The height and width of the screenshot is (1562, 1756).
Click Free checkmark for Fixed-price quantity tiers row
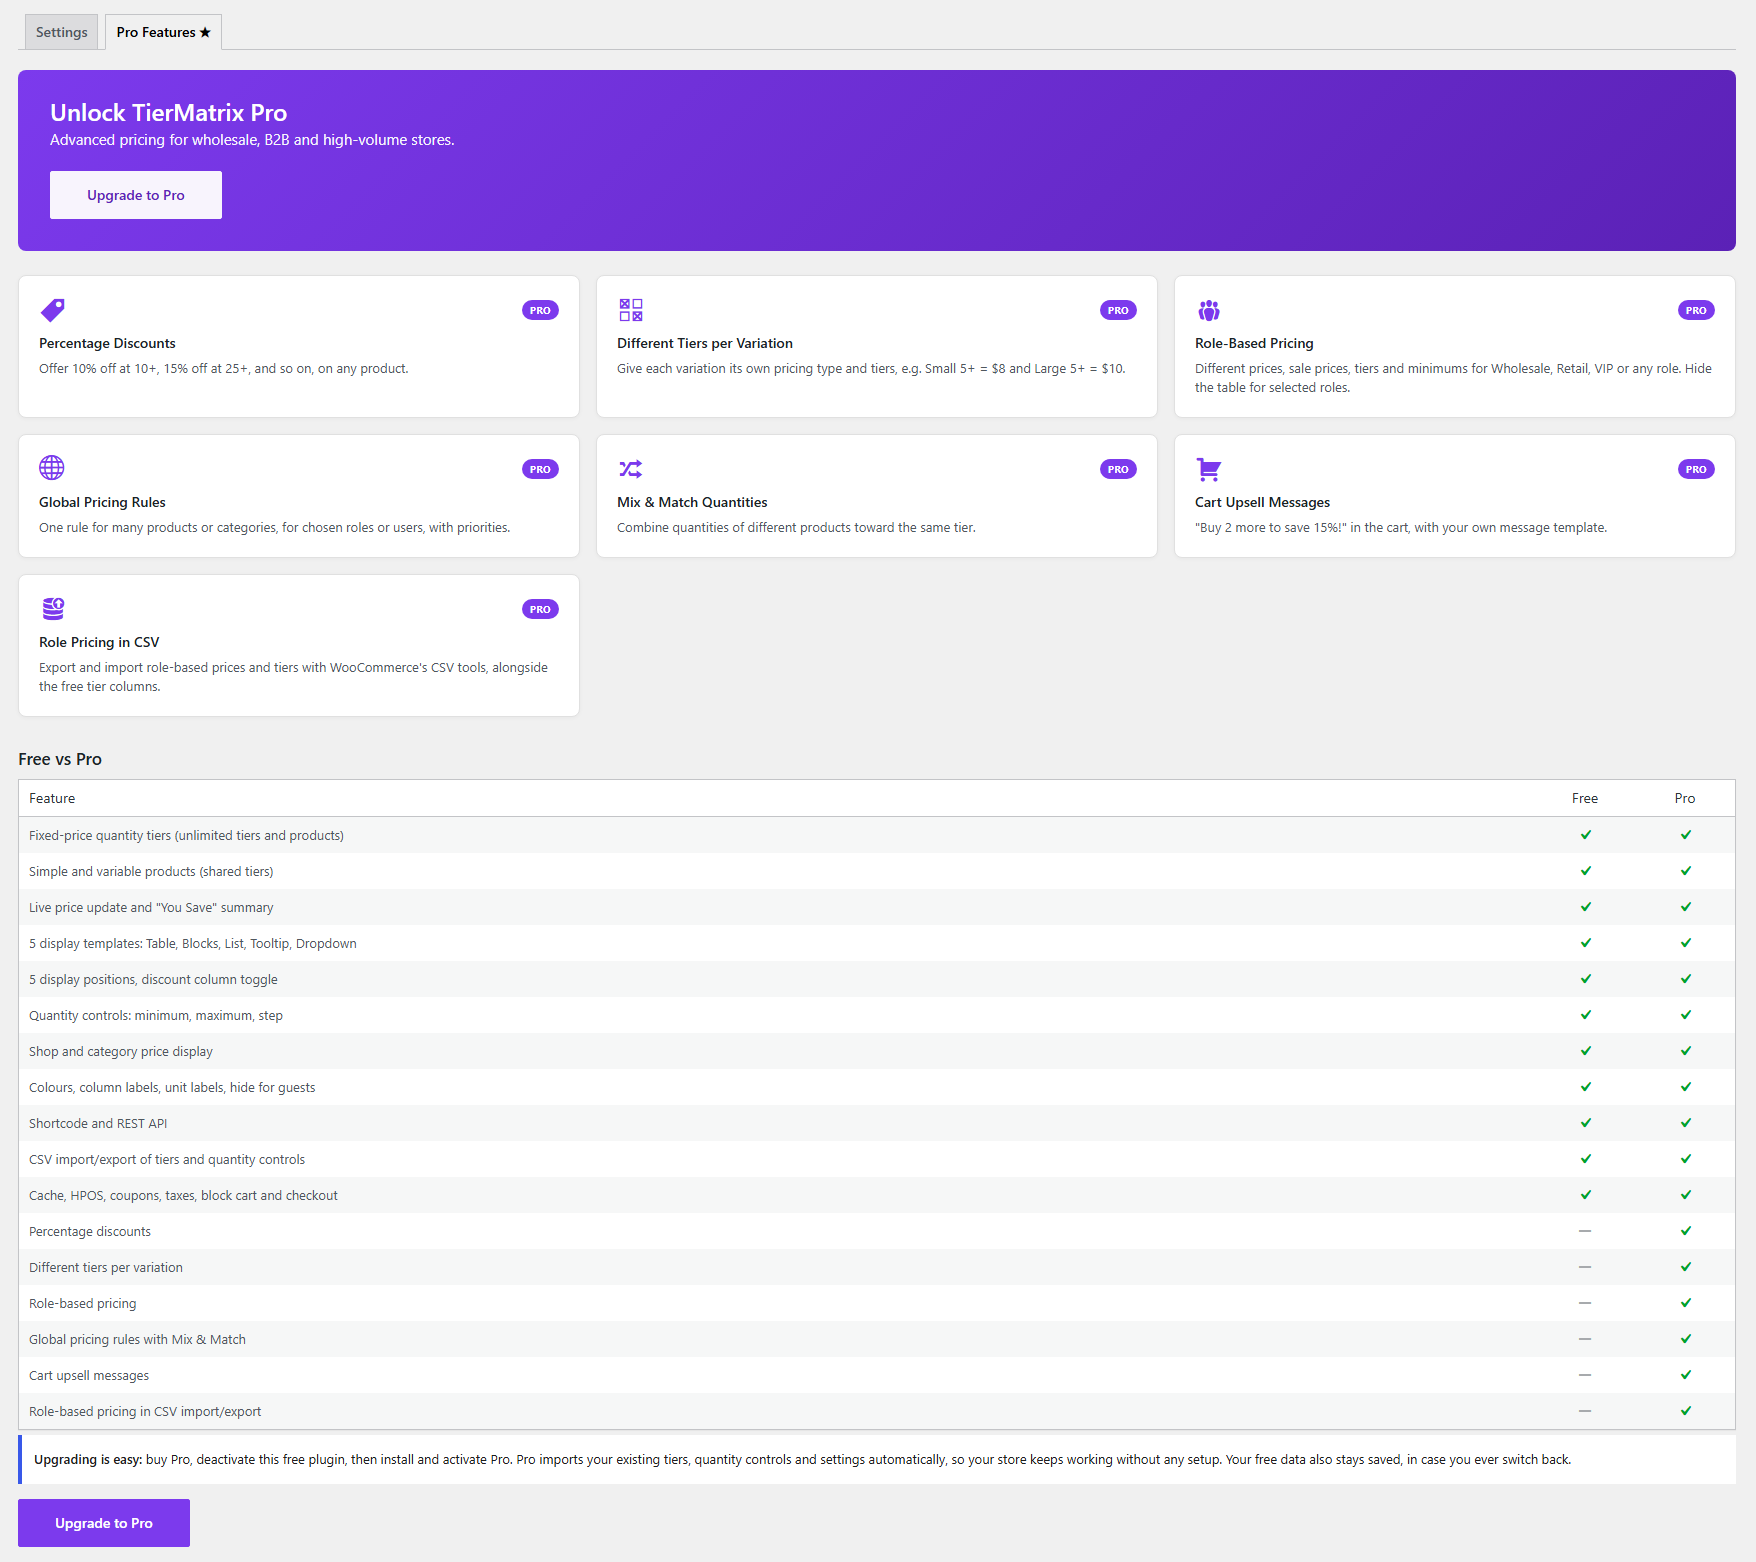click(x=1585, y=835)
